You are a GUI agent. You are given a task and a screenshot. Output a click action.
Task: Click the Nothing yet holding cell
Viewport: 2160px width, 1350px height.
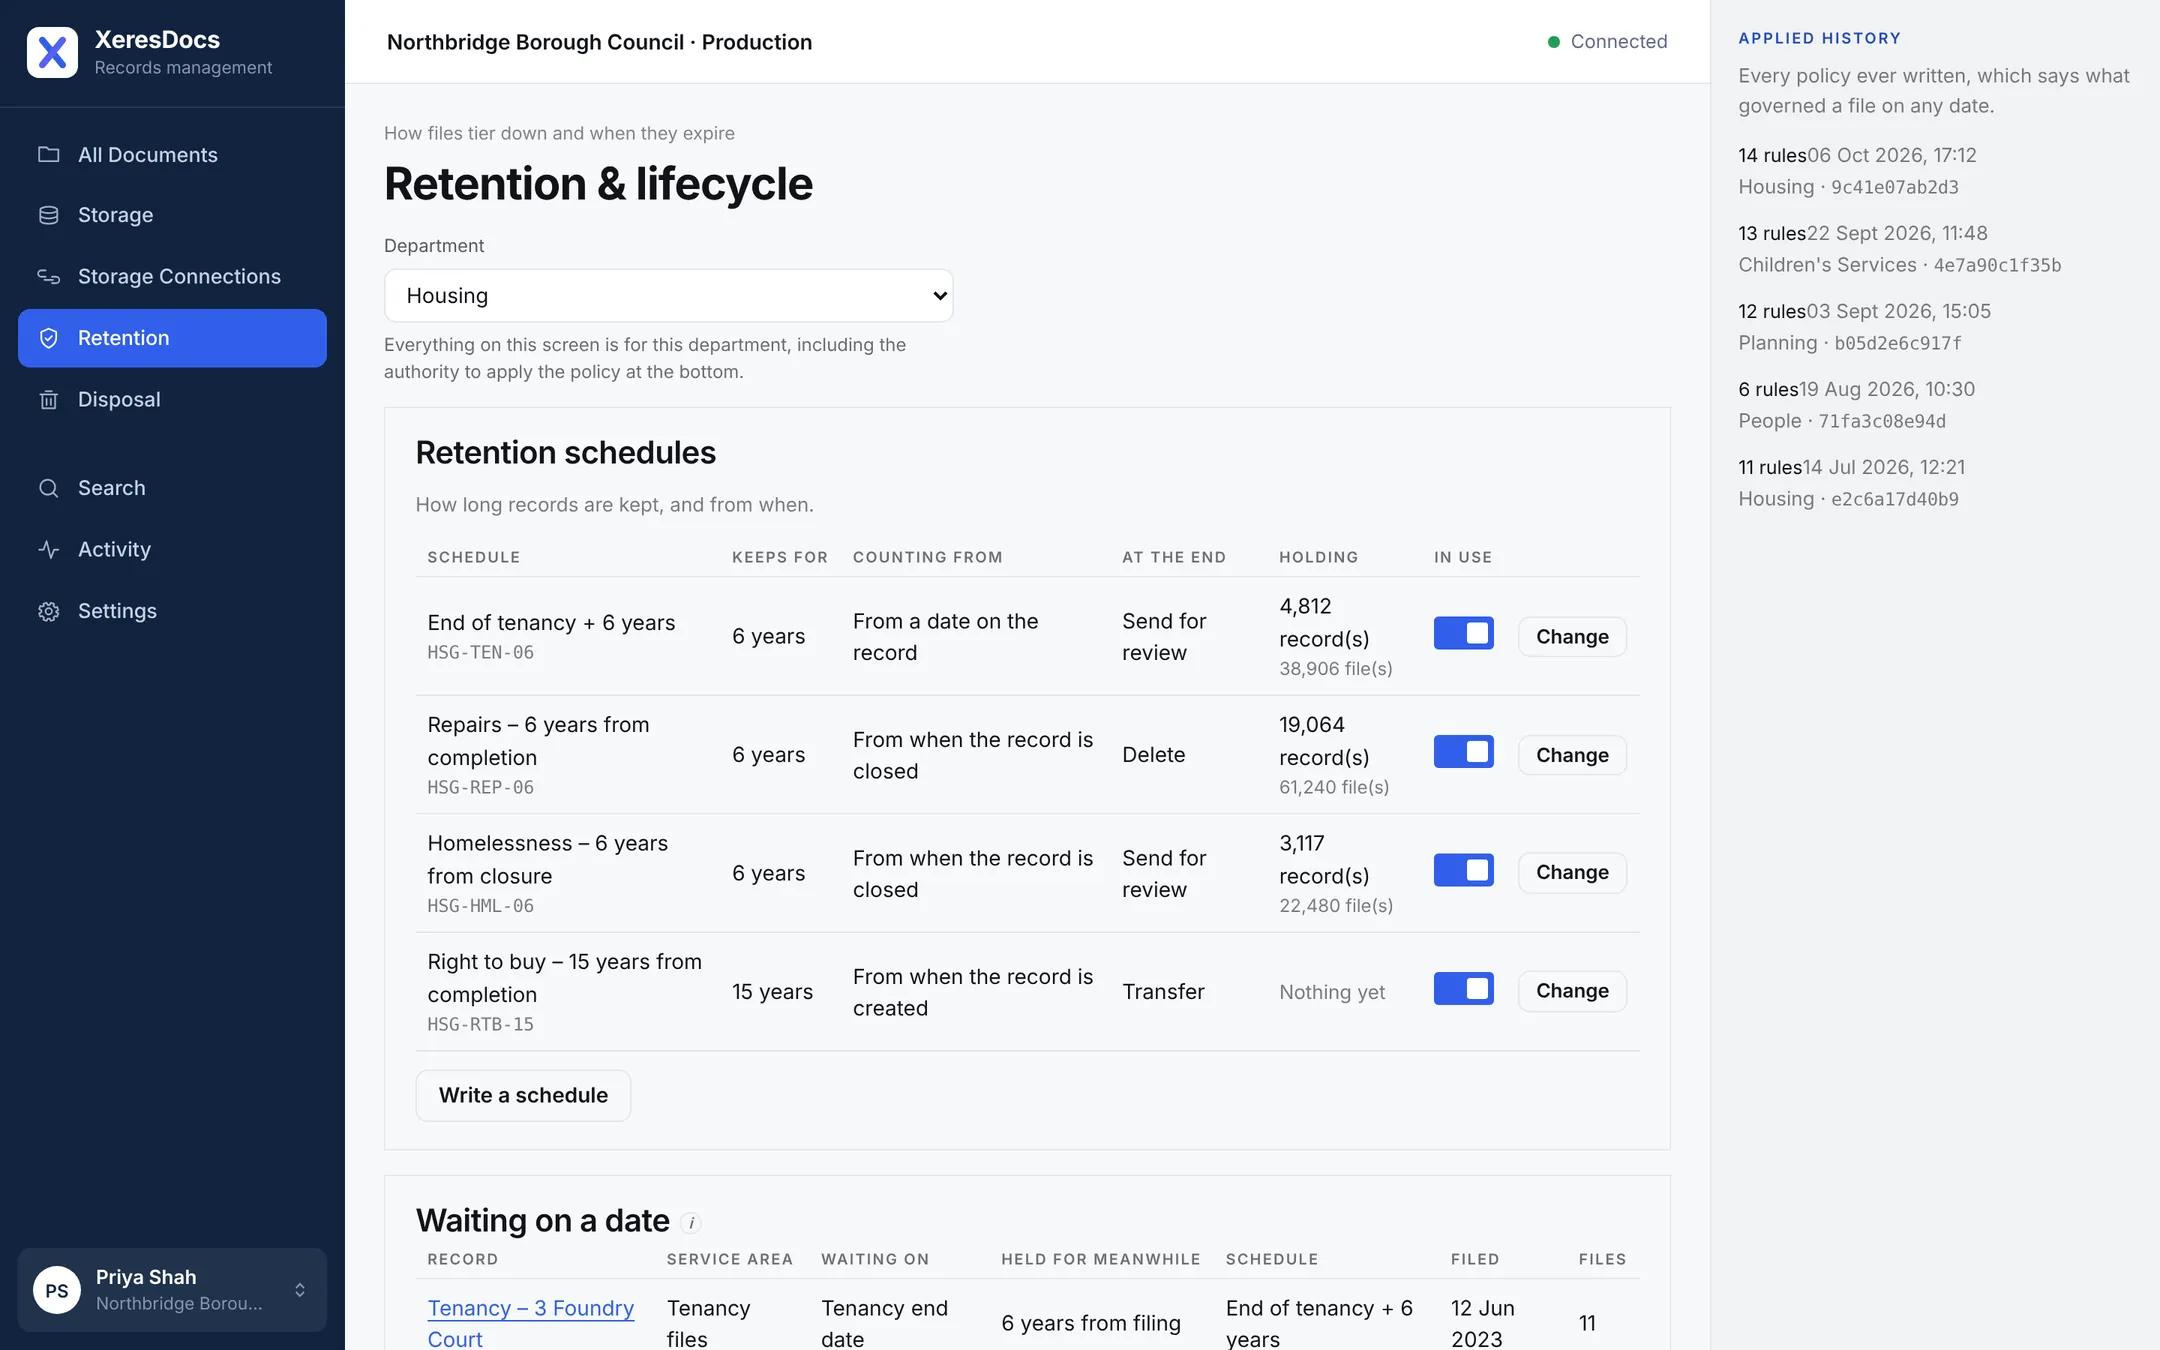1332,992
